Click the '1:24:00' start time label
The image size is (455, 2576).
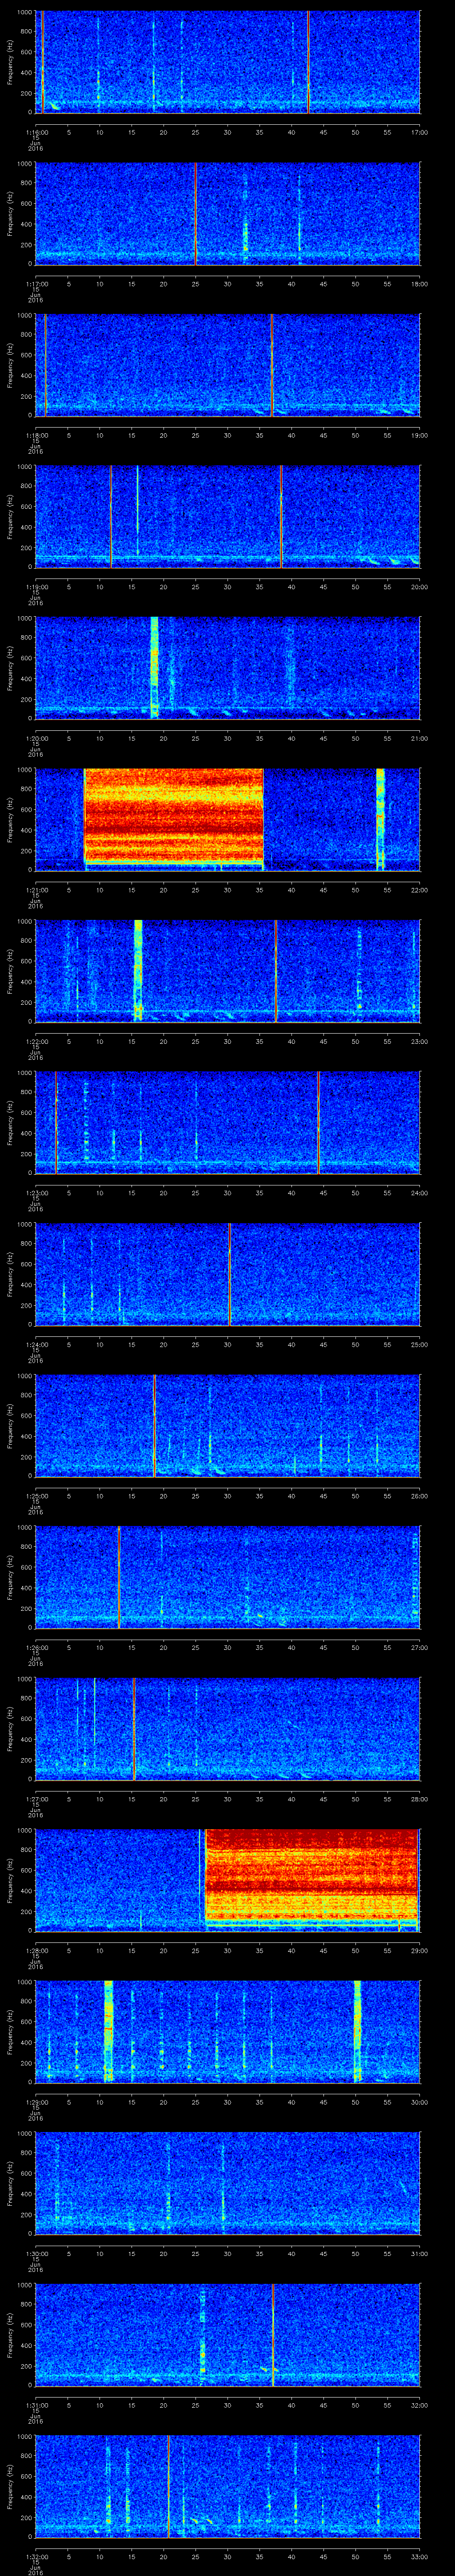pos(36,1344)
